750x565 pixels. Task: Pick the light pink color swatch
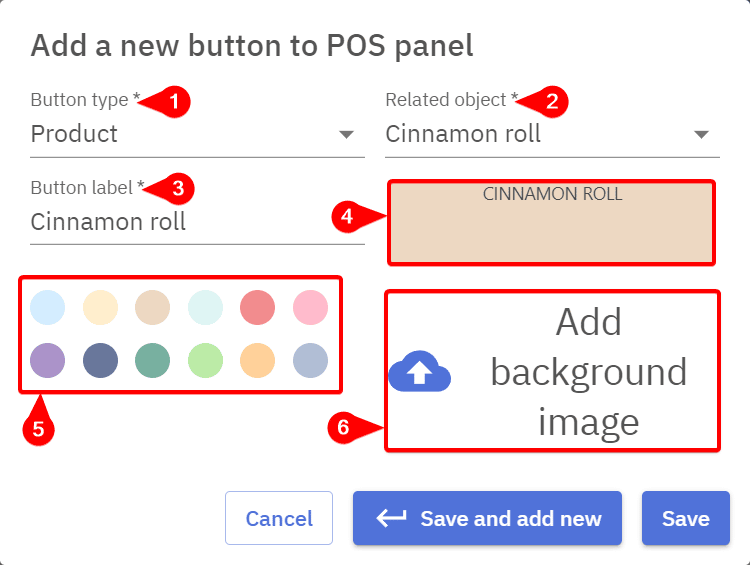pyautogui.click(x=310, y=307)
